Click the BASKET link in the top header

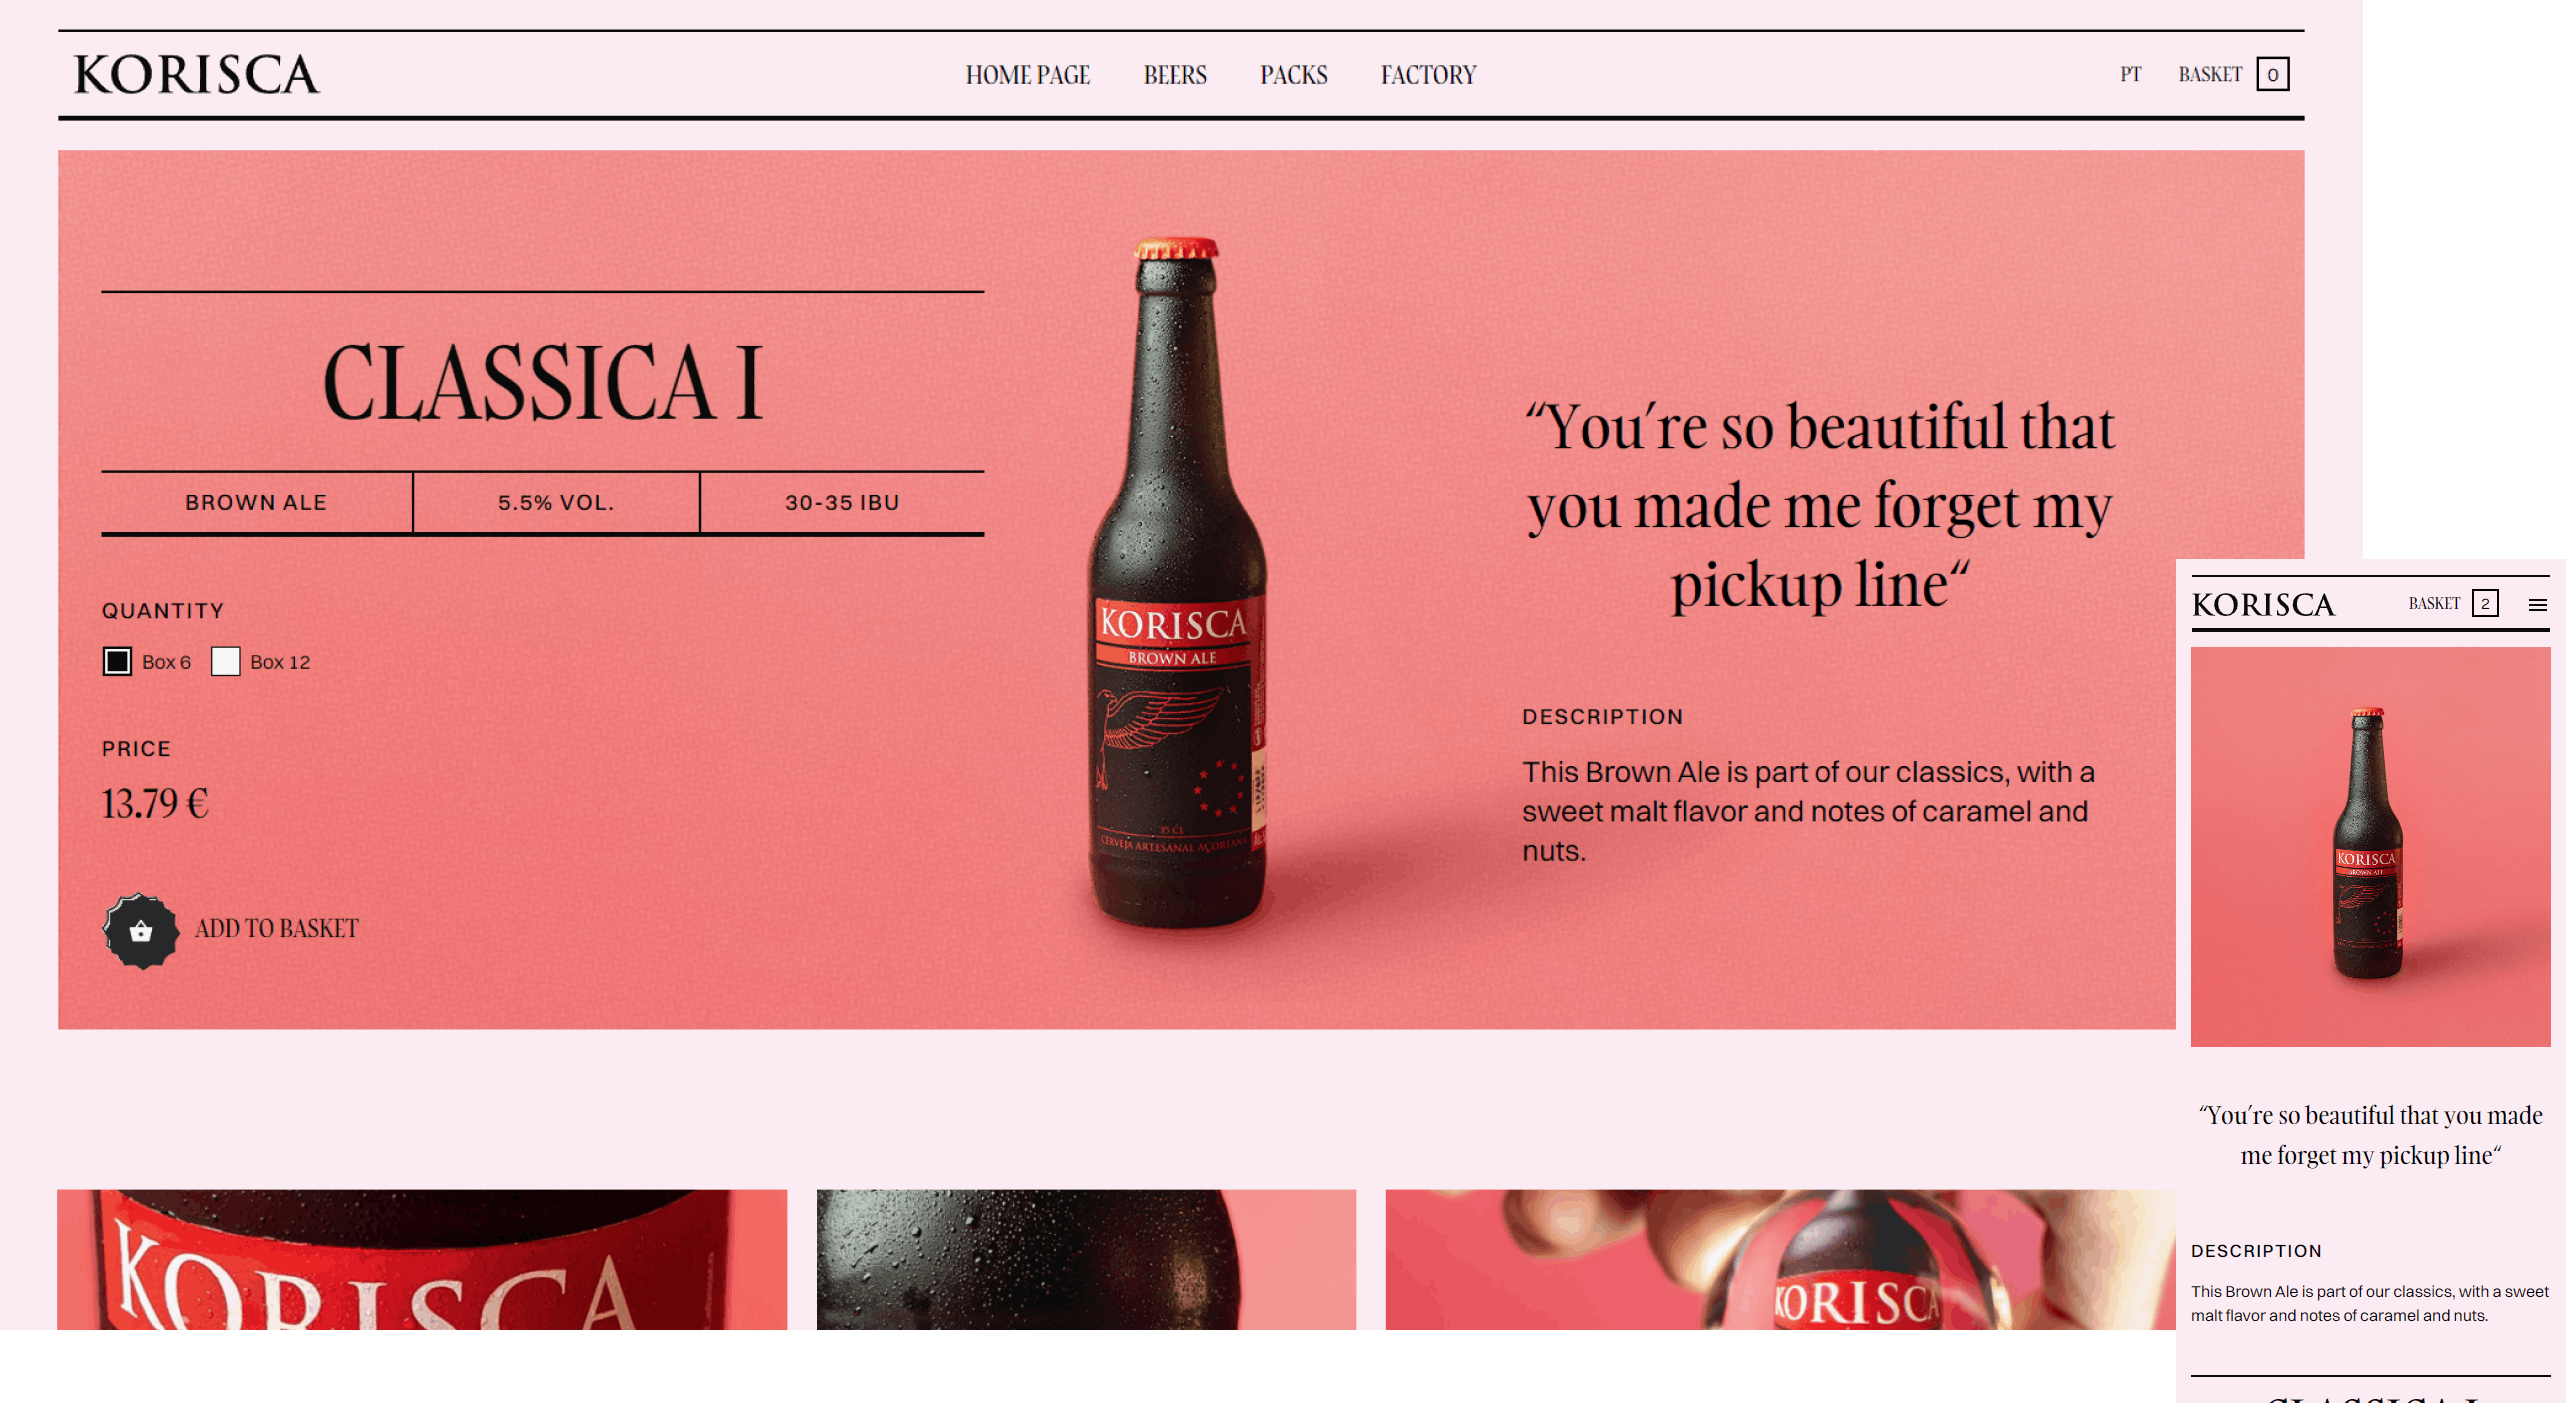(x=2210, y=74)
